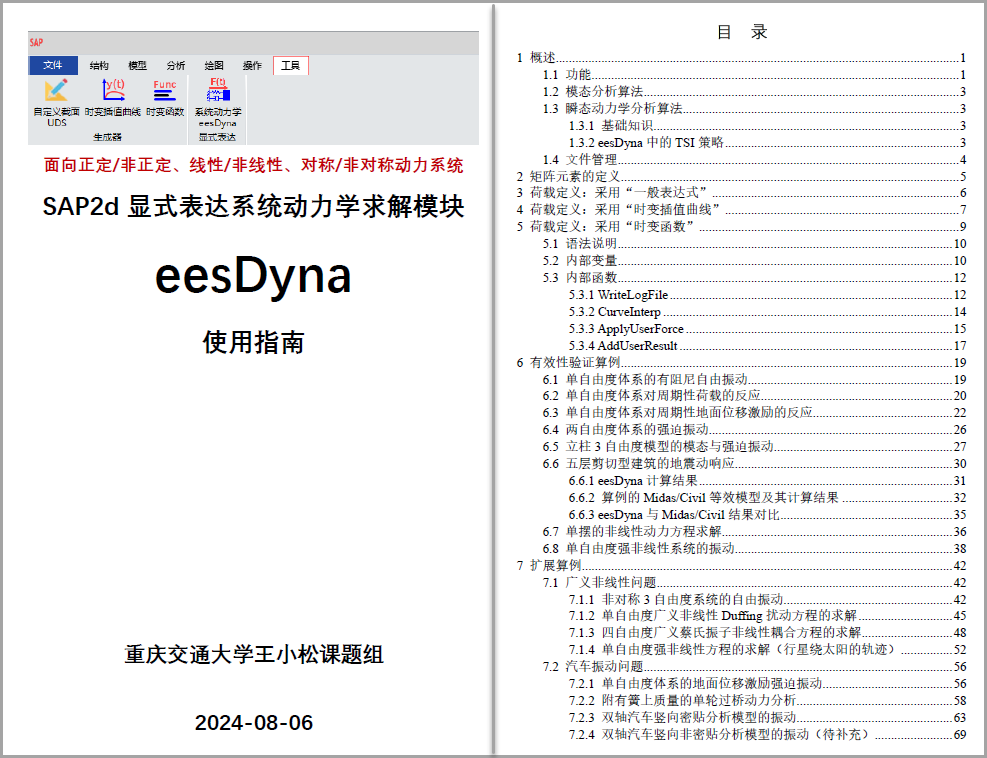The height and width of the screenshot is (758, 987).
Task: Click line "7.2.4 双轴汽车竖向非密贴分析模型的振动(待补充)"
Action: point(768,734)
